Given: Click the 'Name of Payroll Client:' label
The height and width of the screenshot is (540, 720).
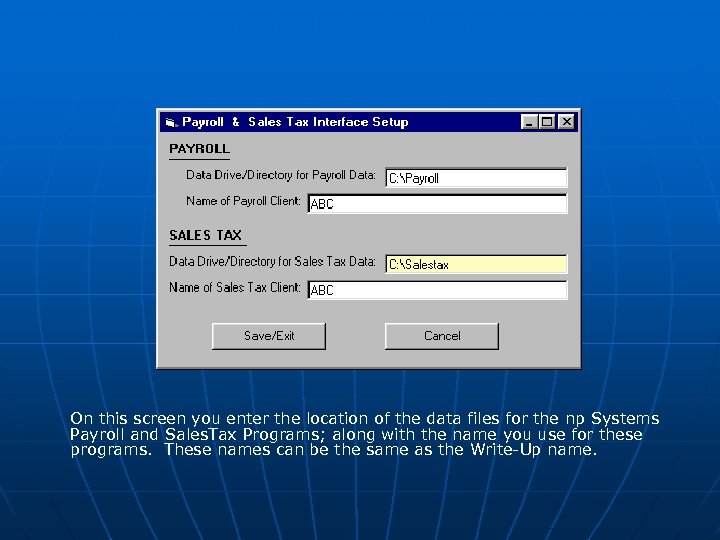Looking at the screenshot, I should [243, 201].
